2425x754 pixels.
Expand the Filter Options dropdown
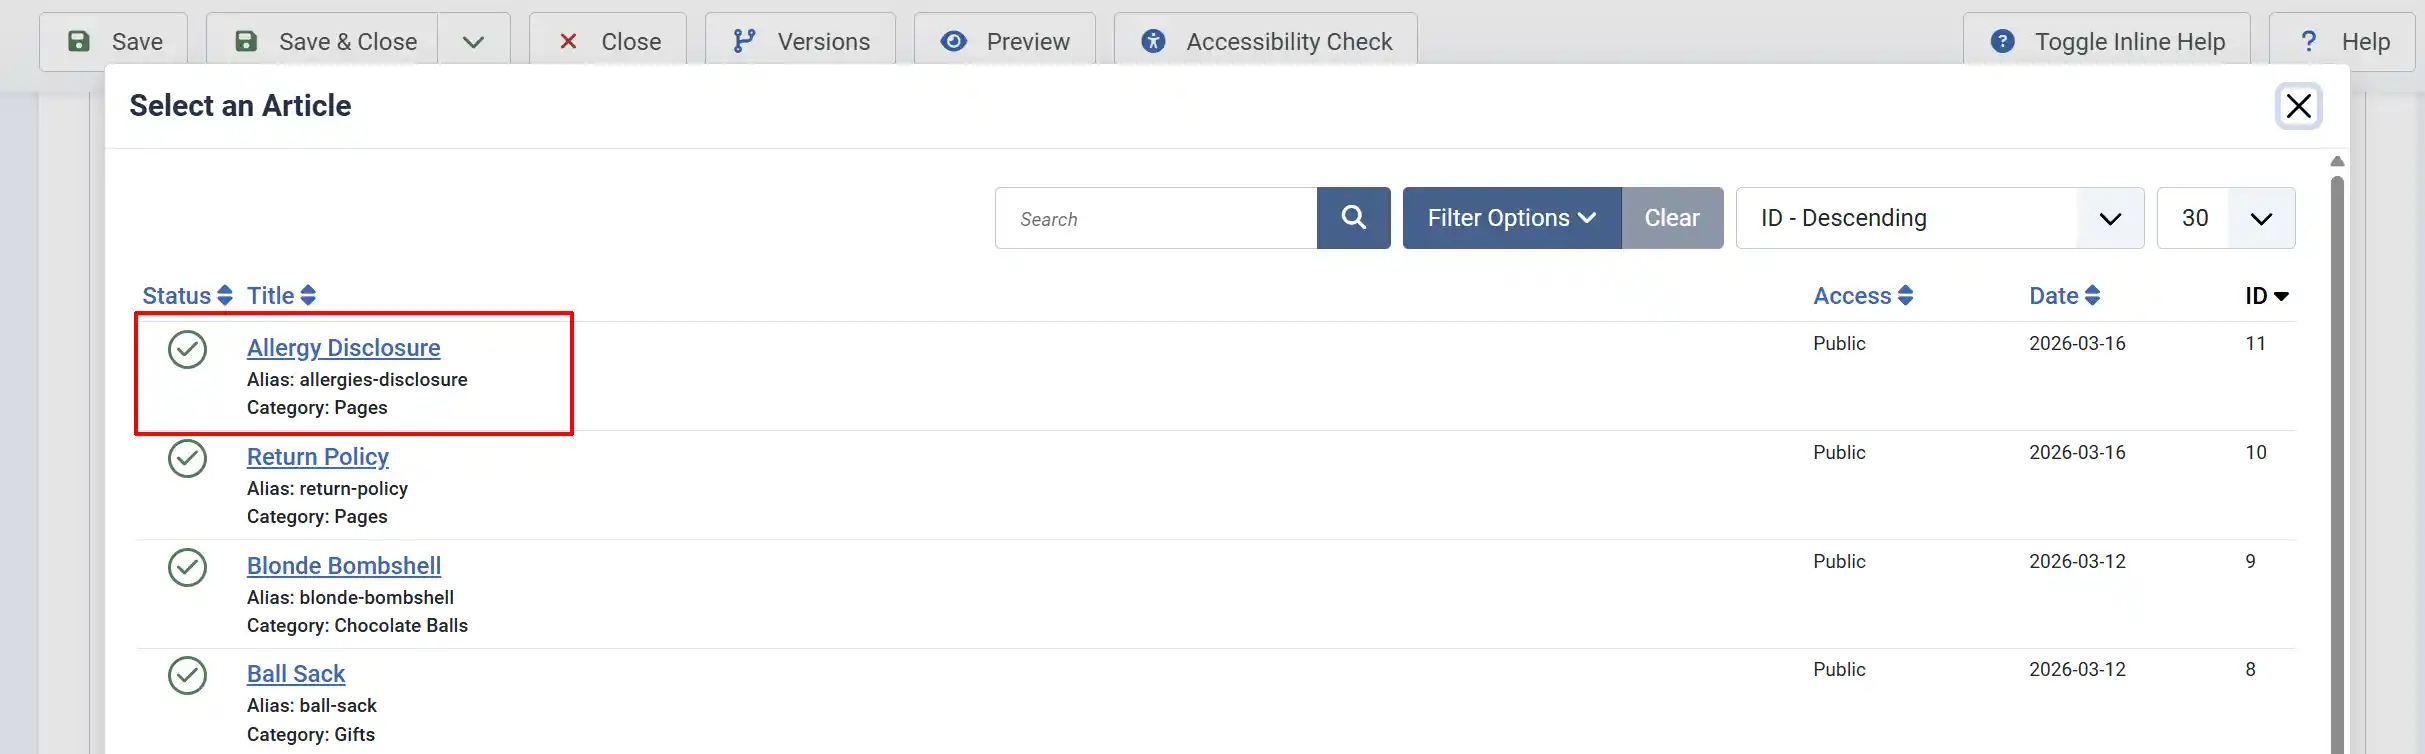click(x=1511, y=218)
